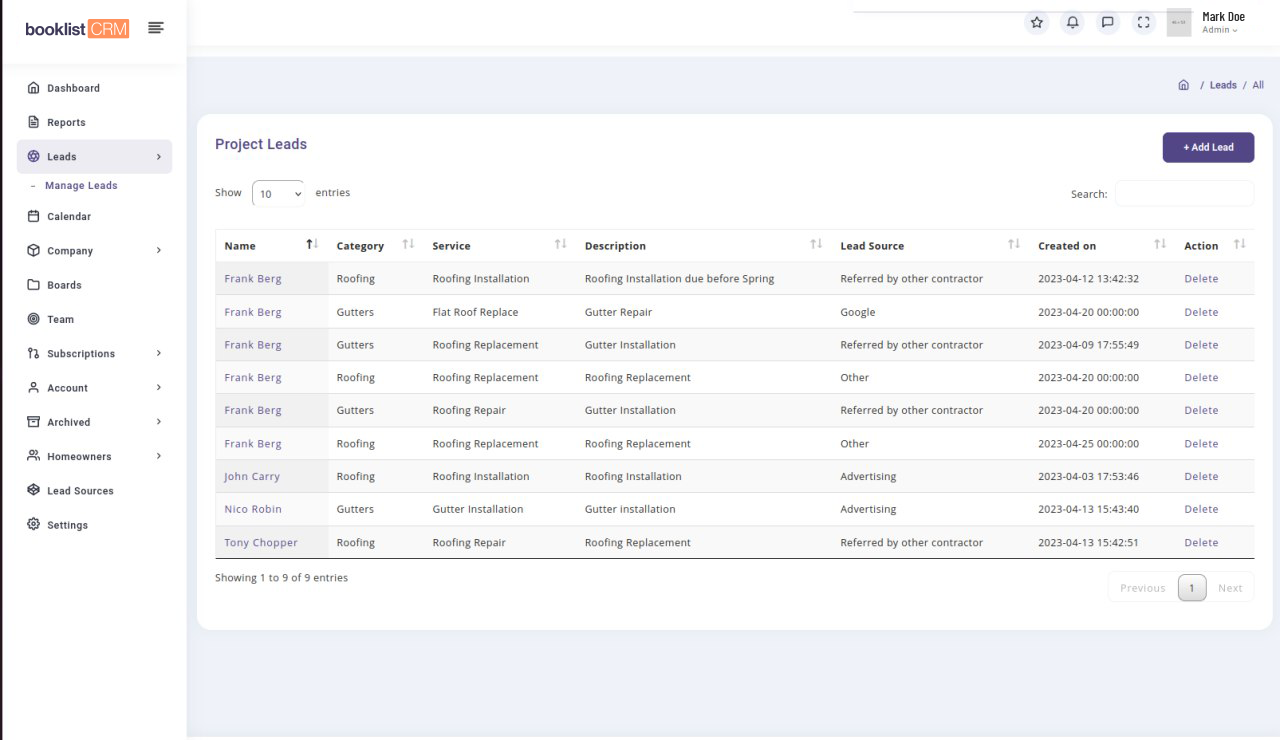Expand the Archived submenu chevron
Image resolution: width=1280 pixels, height=740 pixels.
(x=158, y=422)
